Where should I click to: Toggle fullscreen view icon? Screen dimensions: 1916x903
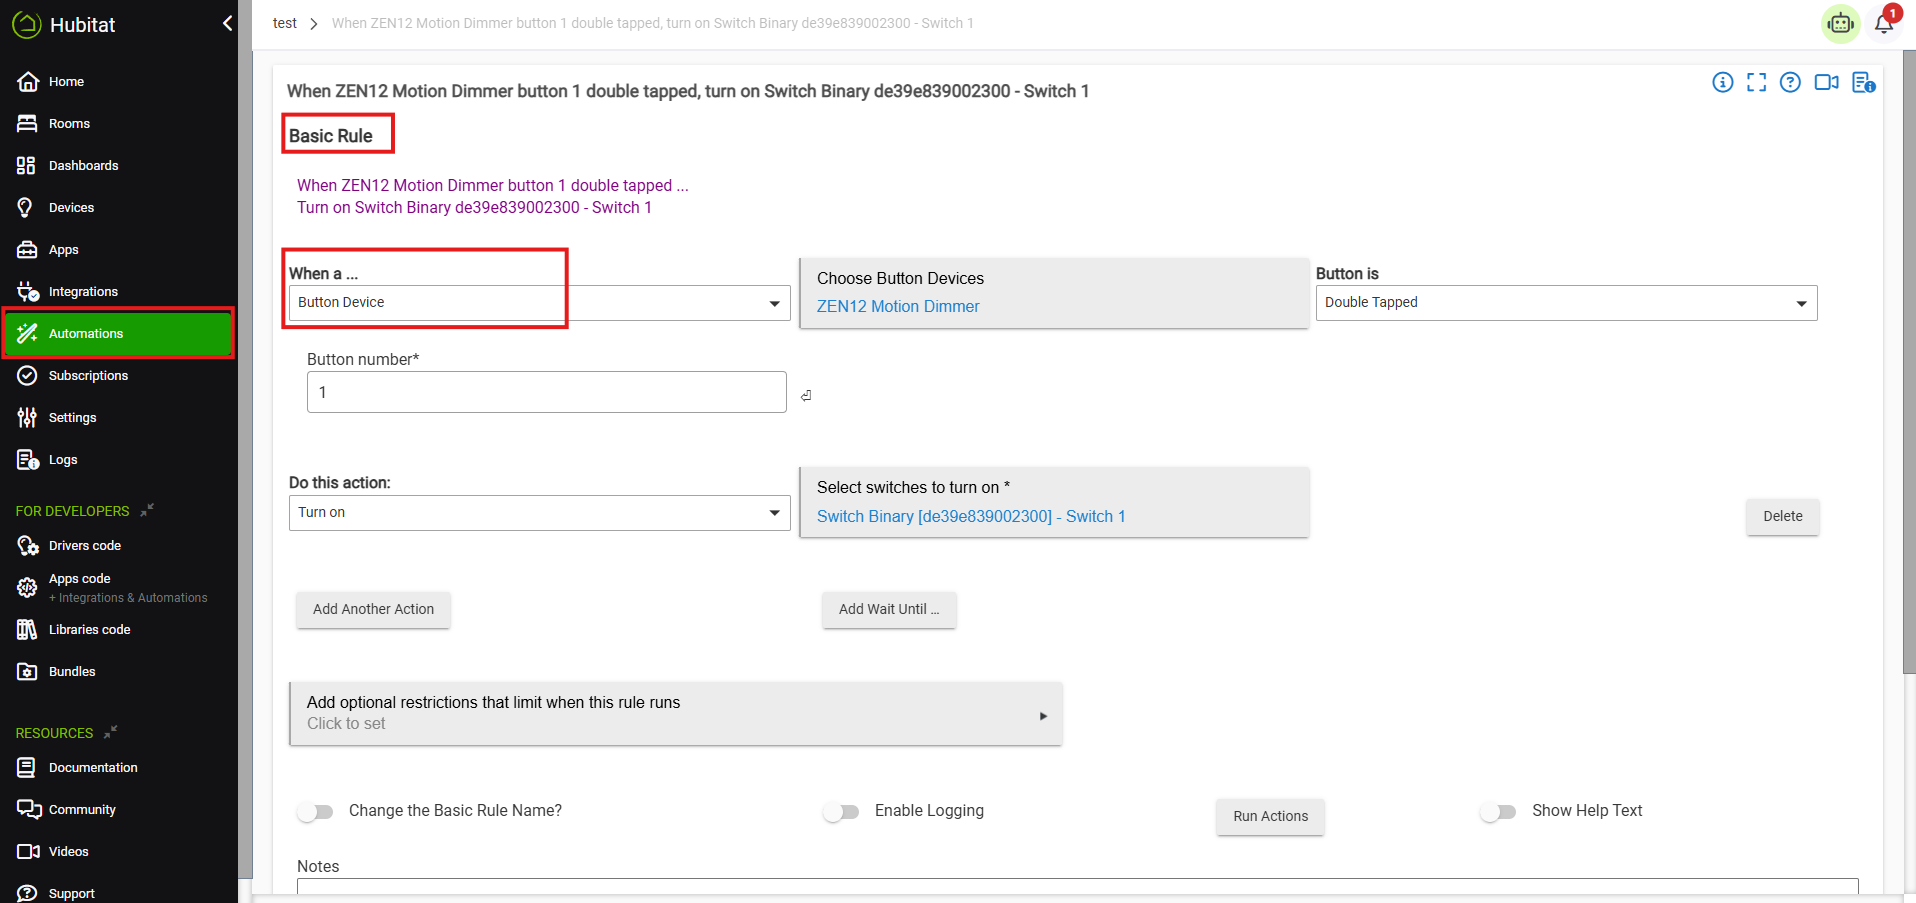click(1756, 82)
